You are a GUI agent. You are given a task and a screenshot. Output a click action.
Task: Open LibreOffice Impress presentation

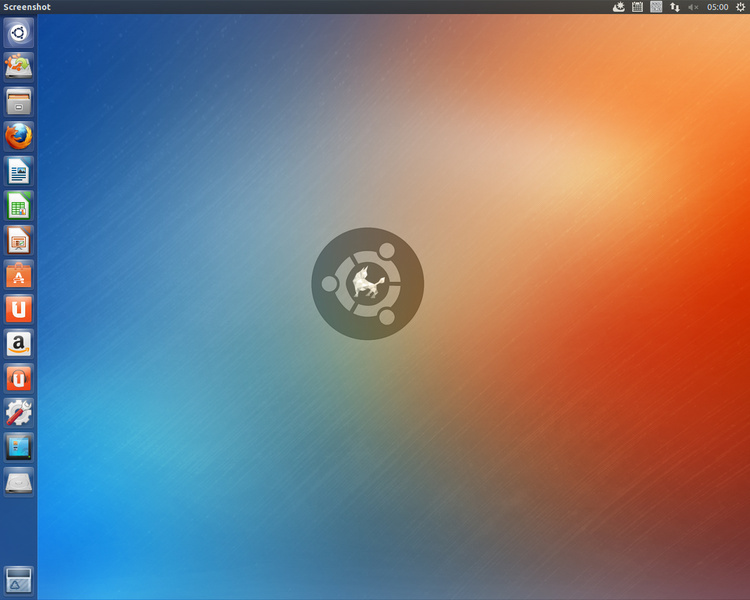click(x=19, y=240)
